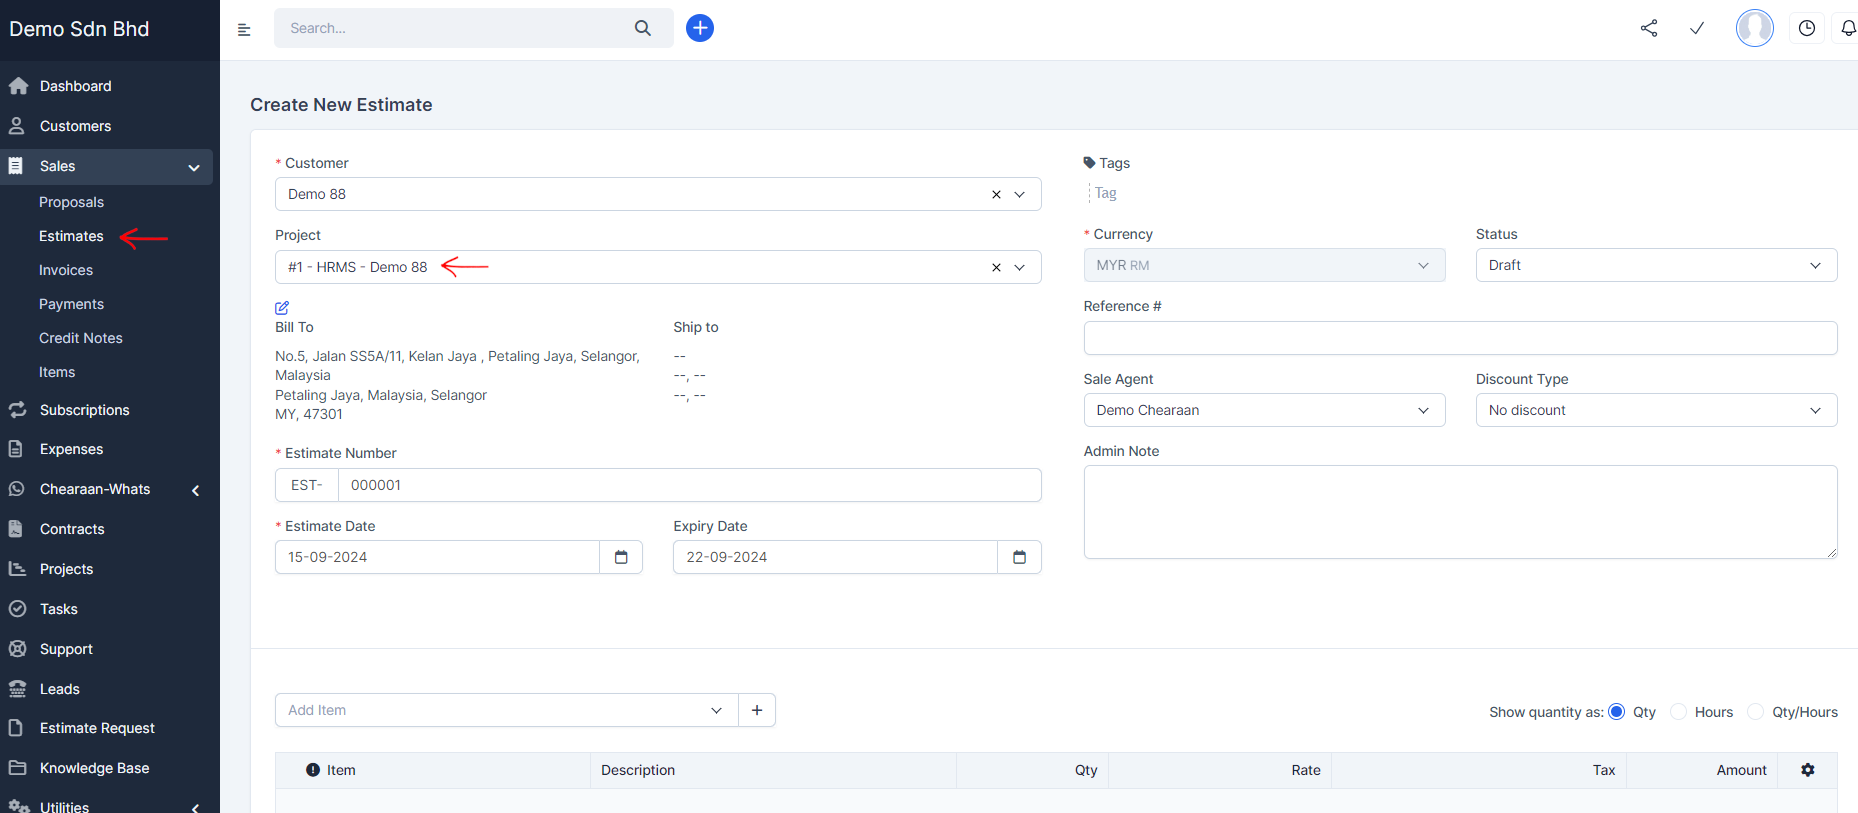
Task: Click the edit pencil icon above Bill To
Action: (282, 308)
